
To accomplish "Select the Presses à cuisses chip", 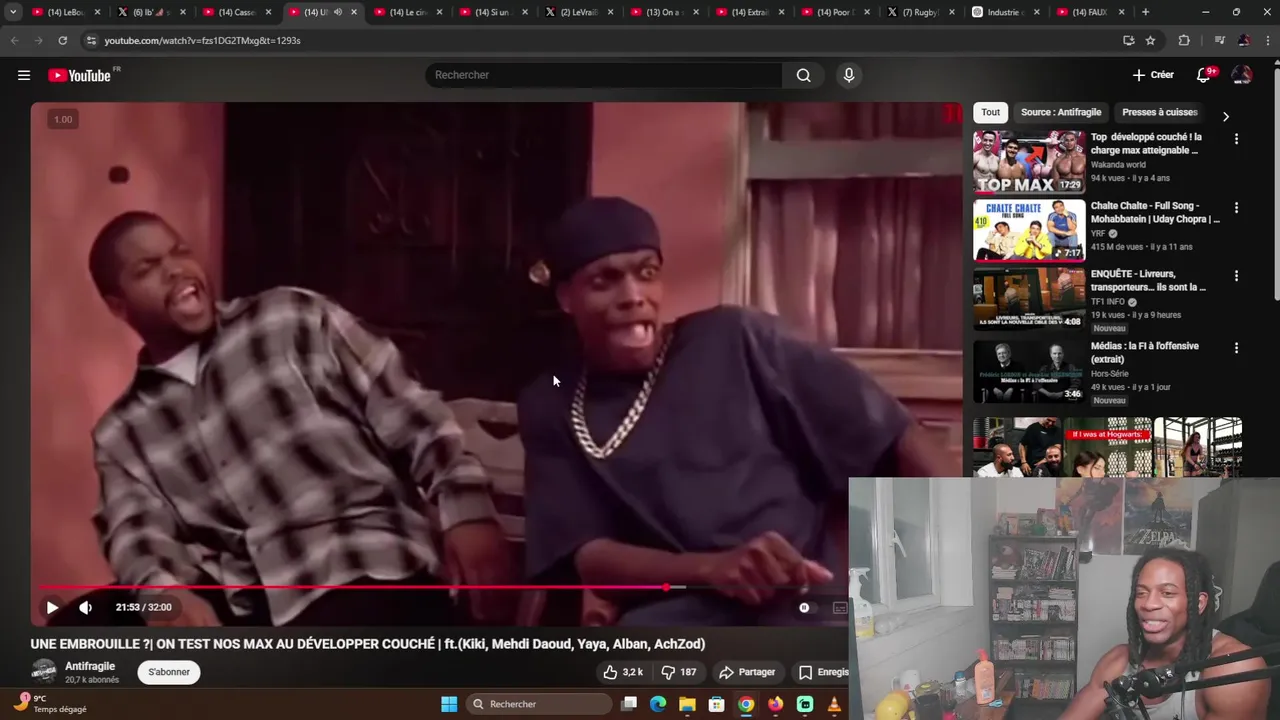I will 1159,112.
